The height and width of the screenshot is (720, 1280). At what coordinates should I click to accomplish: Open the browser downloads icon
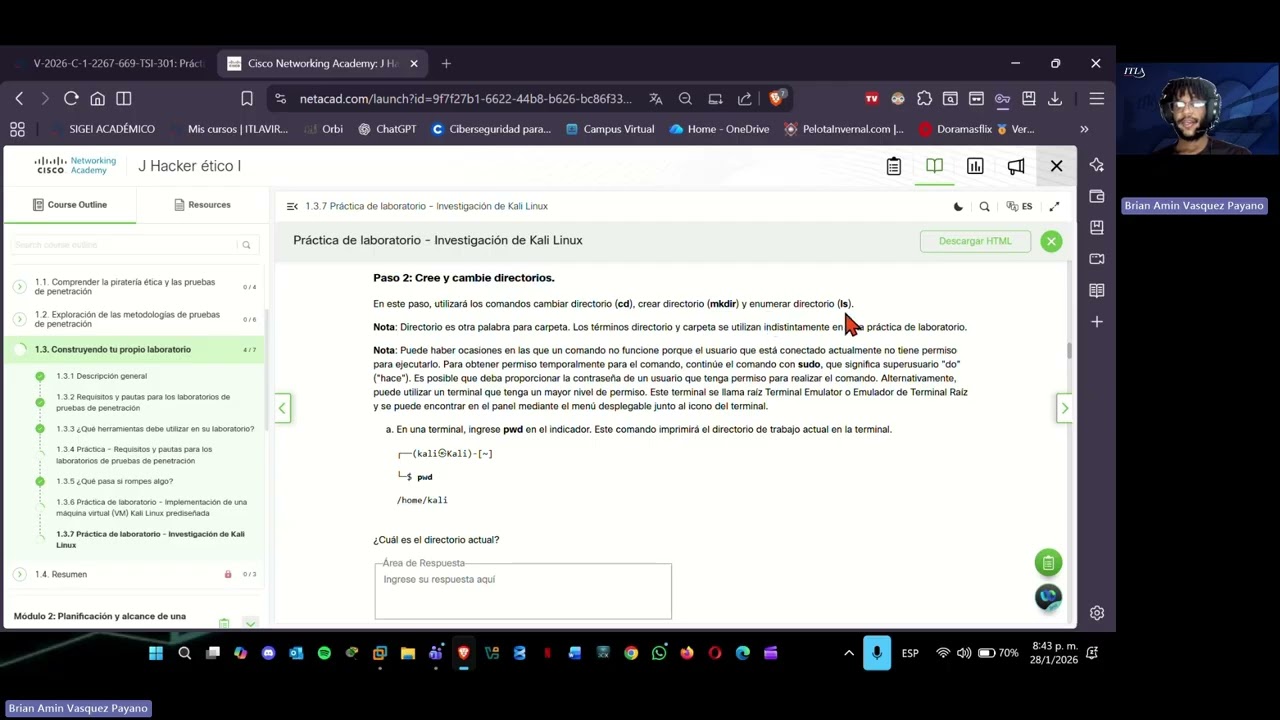pyautogui.click(x=1054, y=99)
